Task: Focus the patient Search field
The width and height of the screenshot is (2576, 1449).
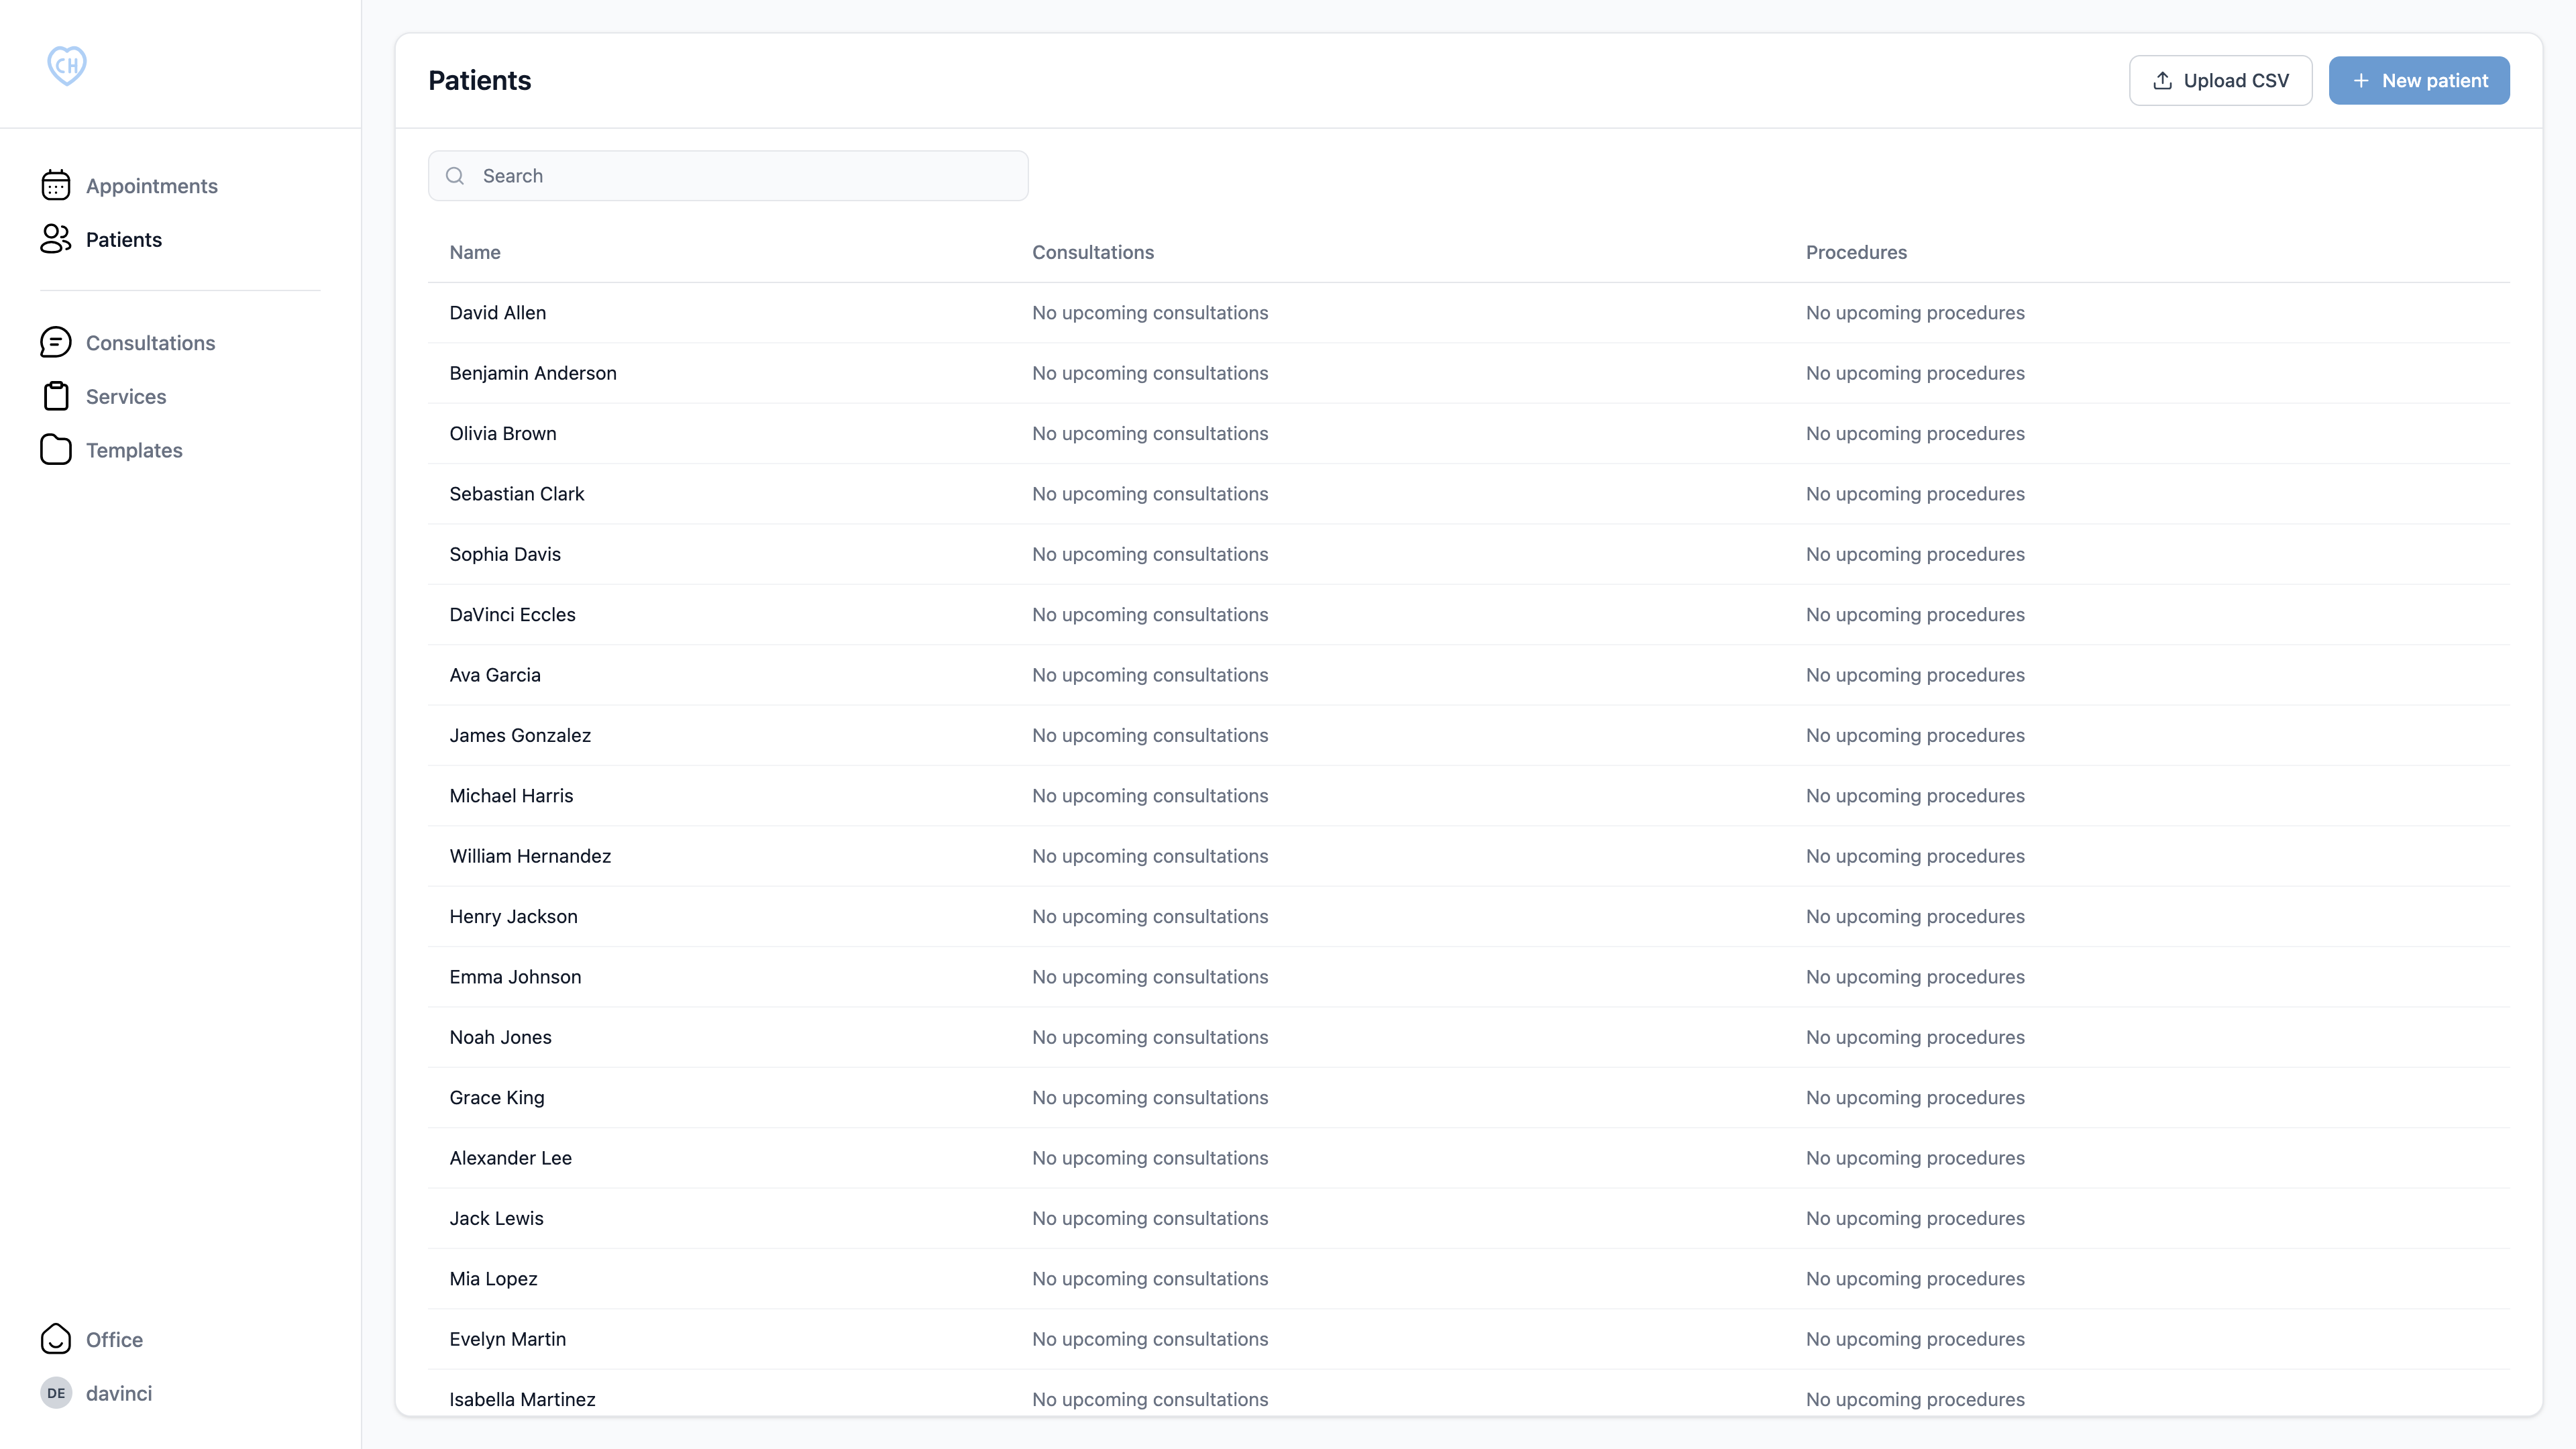Action: [x=740, y=176]
